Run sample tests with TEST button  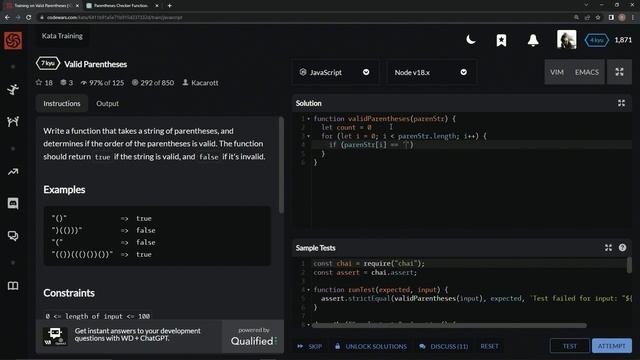click(x=570, y=346)
